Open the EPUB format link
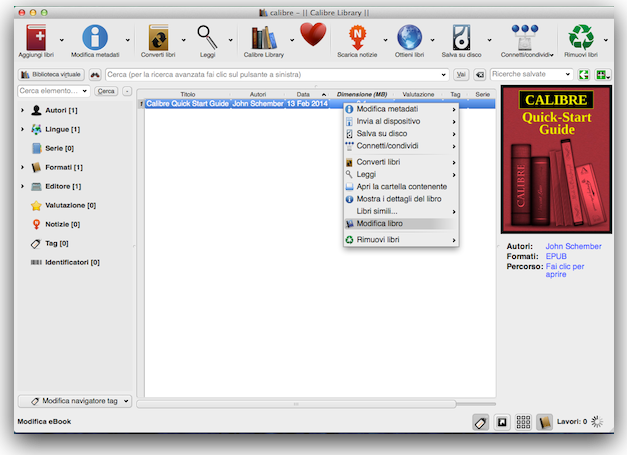 [x=556, y=257]
